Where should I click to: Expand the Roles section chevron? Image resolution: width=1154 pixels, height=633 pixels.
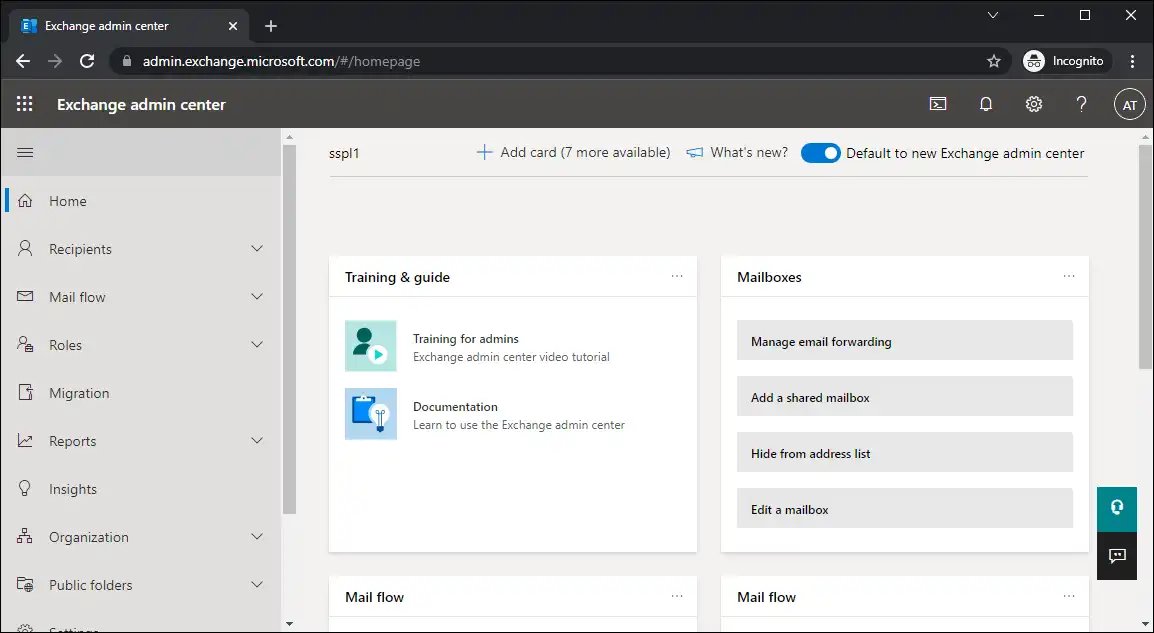(x=257, y=344)
